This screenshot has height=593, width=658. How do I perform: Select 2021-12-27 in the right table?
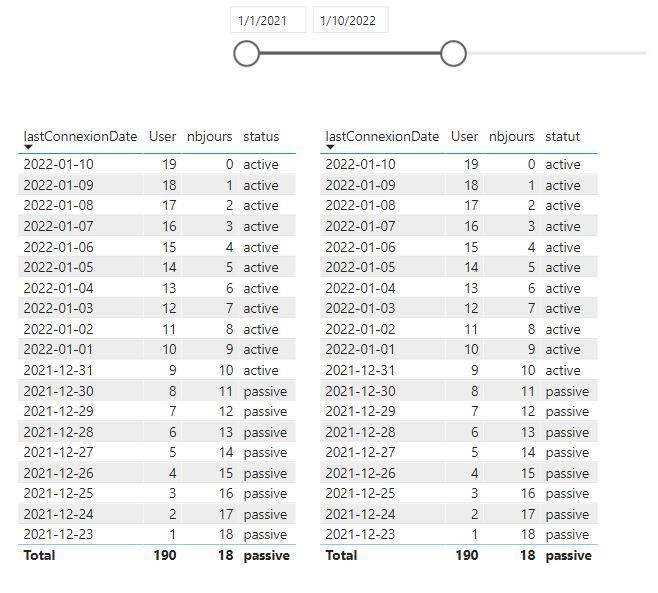pyautogui.click(x=360, y=453)
